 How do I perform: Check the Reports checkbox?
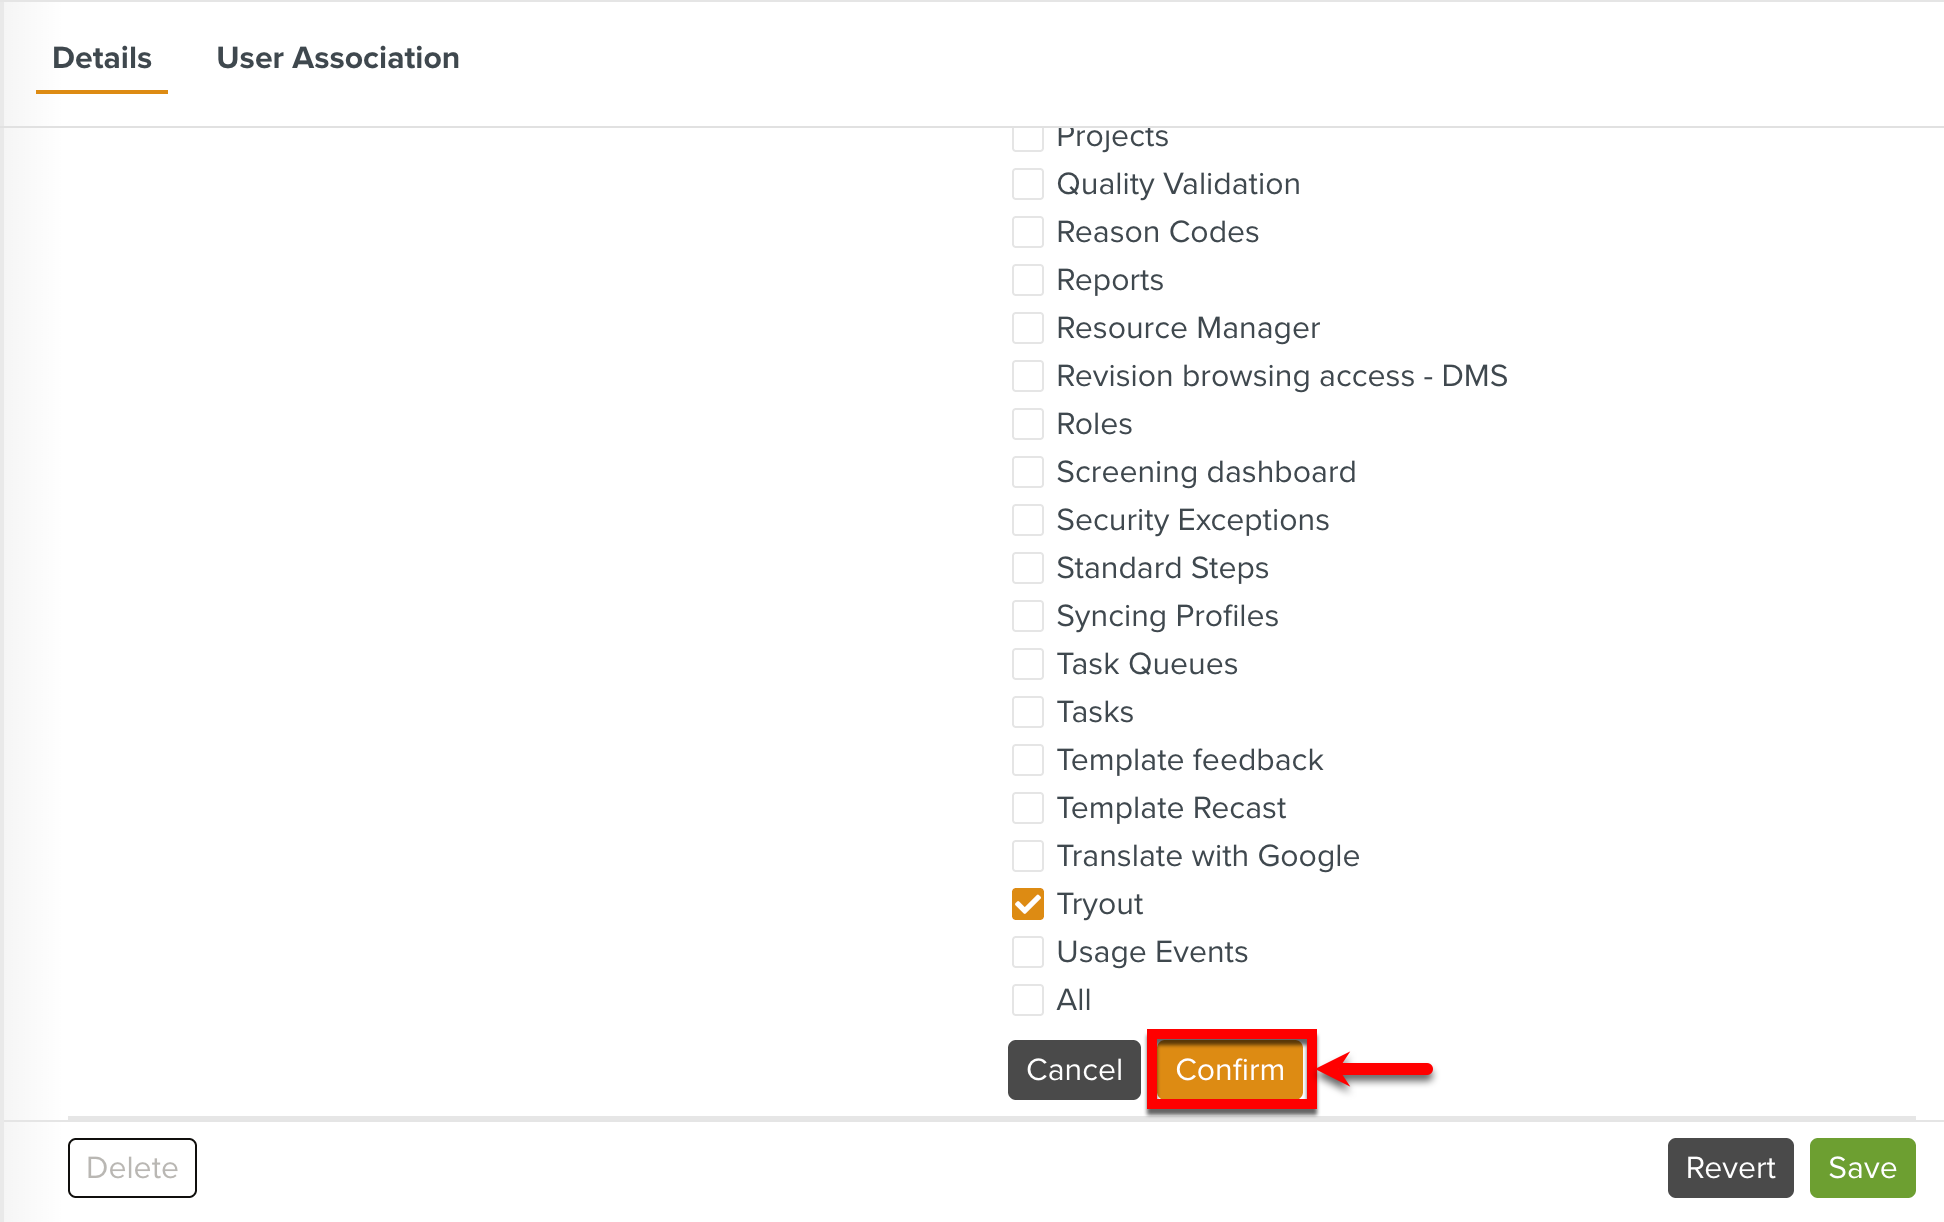click(x=1027, y=279)
